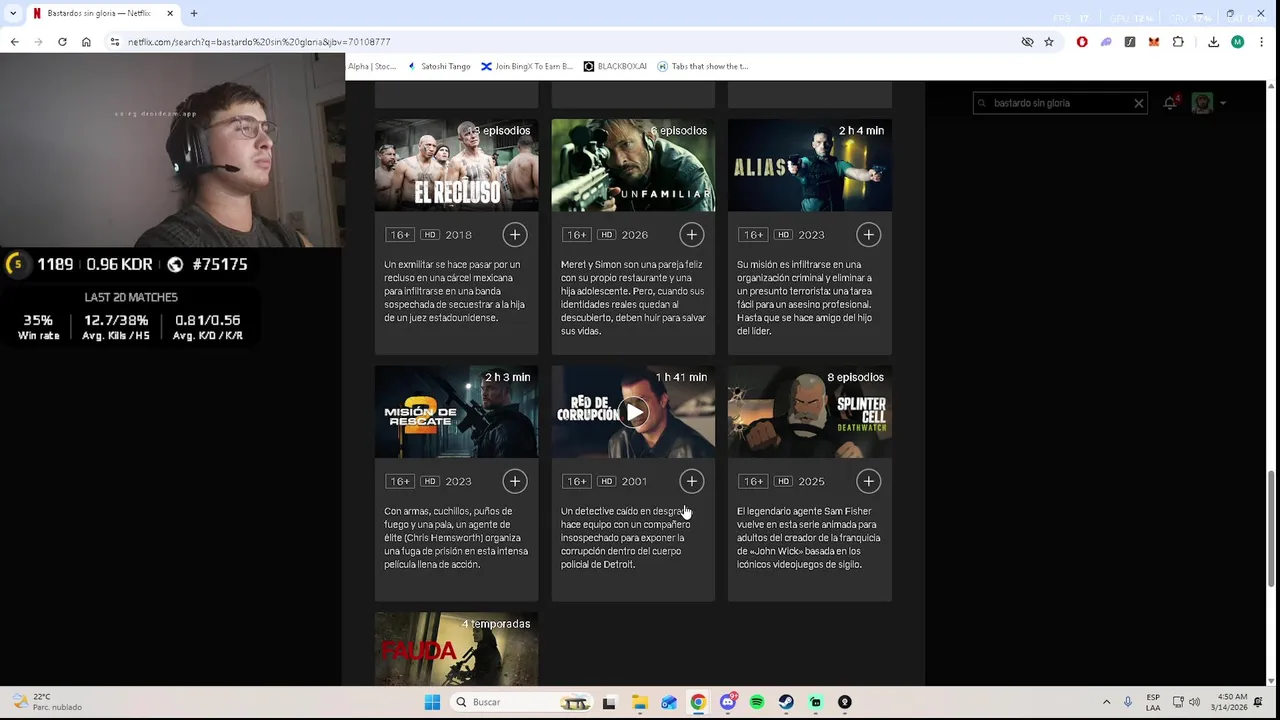Expand the profile dropdown caret
This screenshot has height=720, width=1280.
click(1222, 103)
